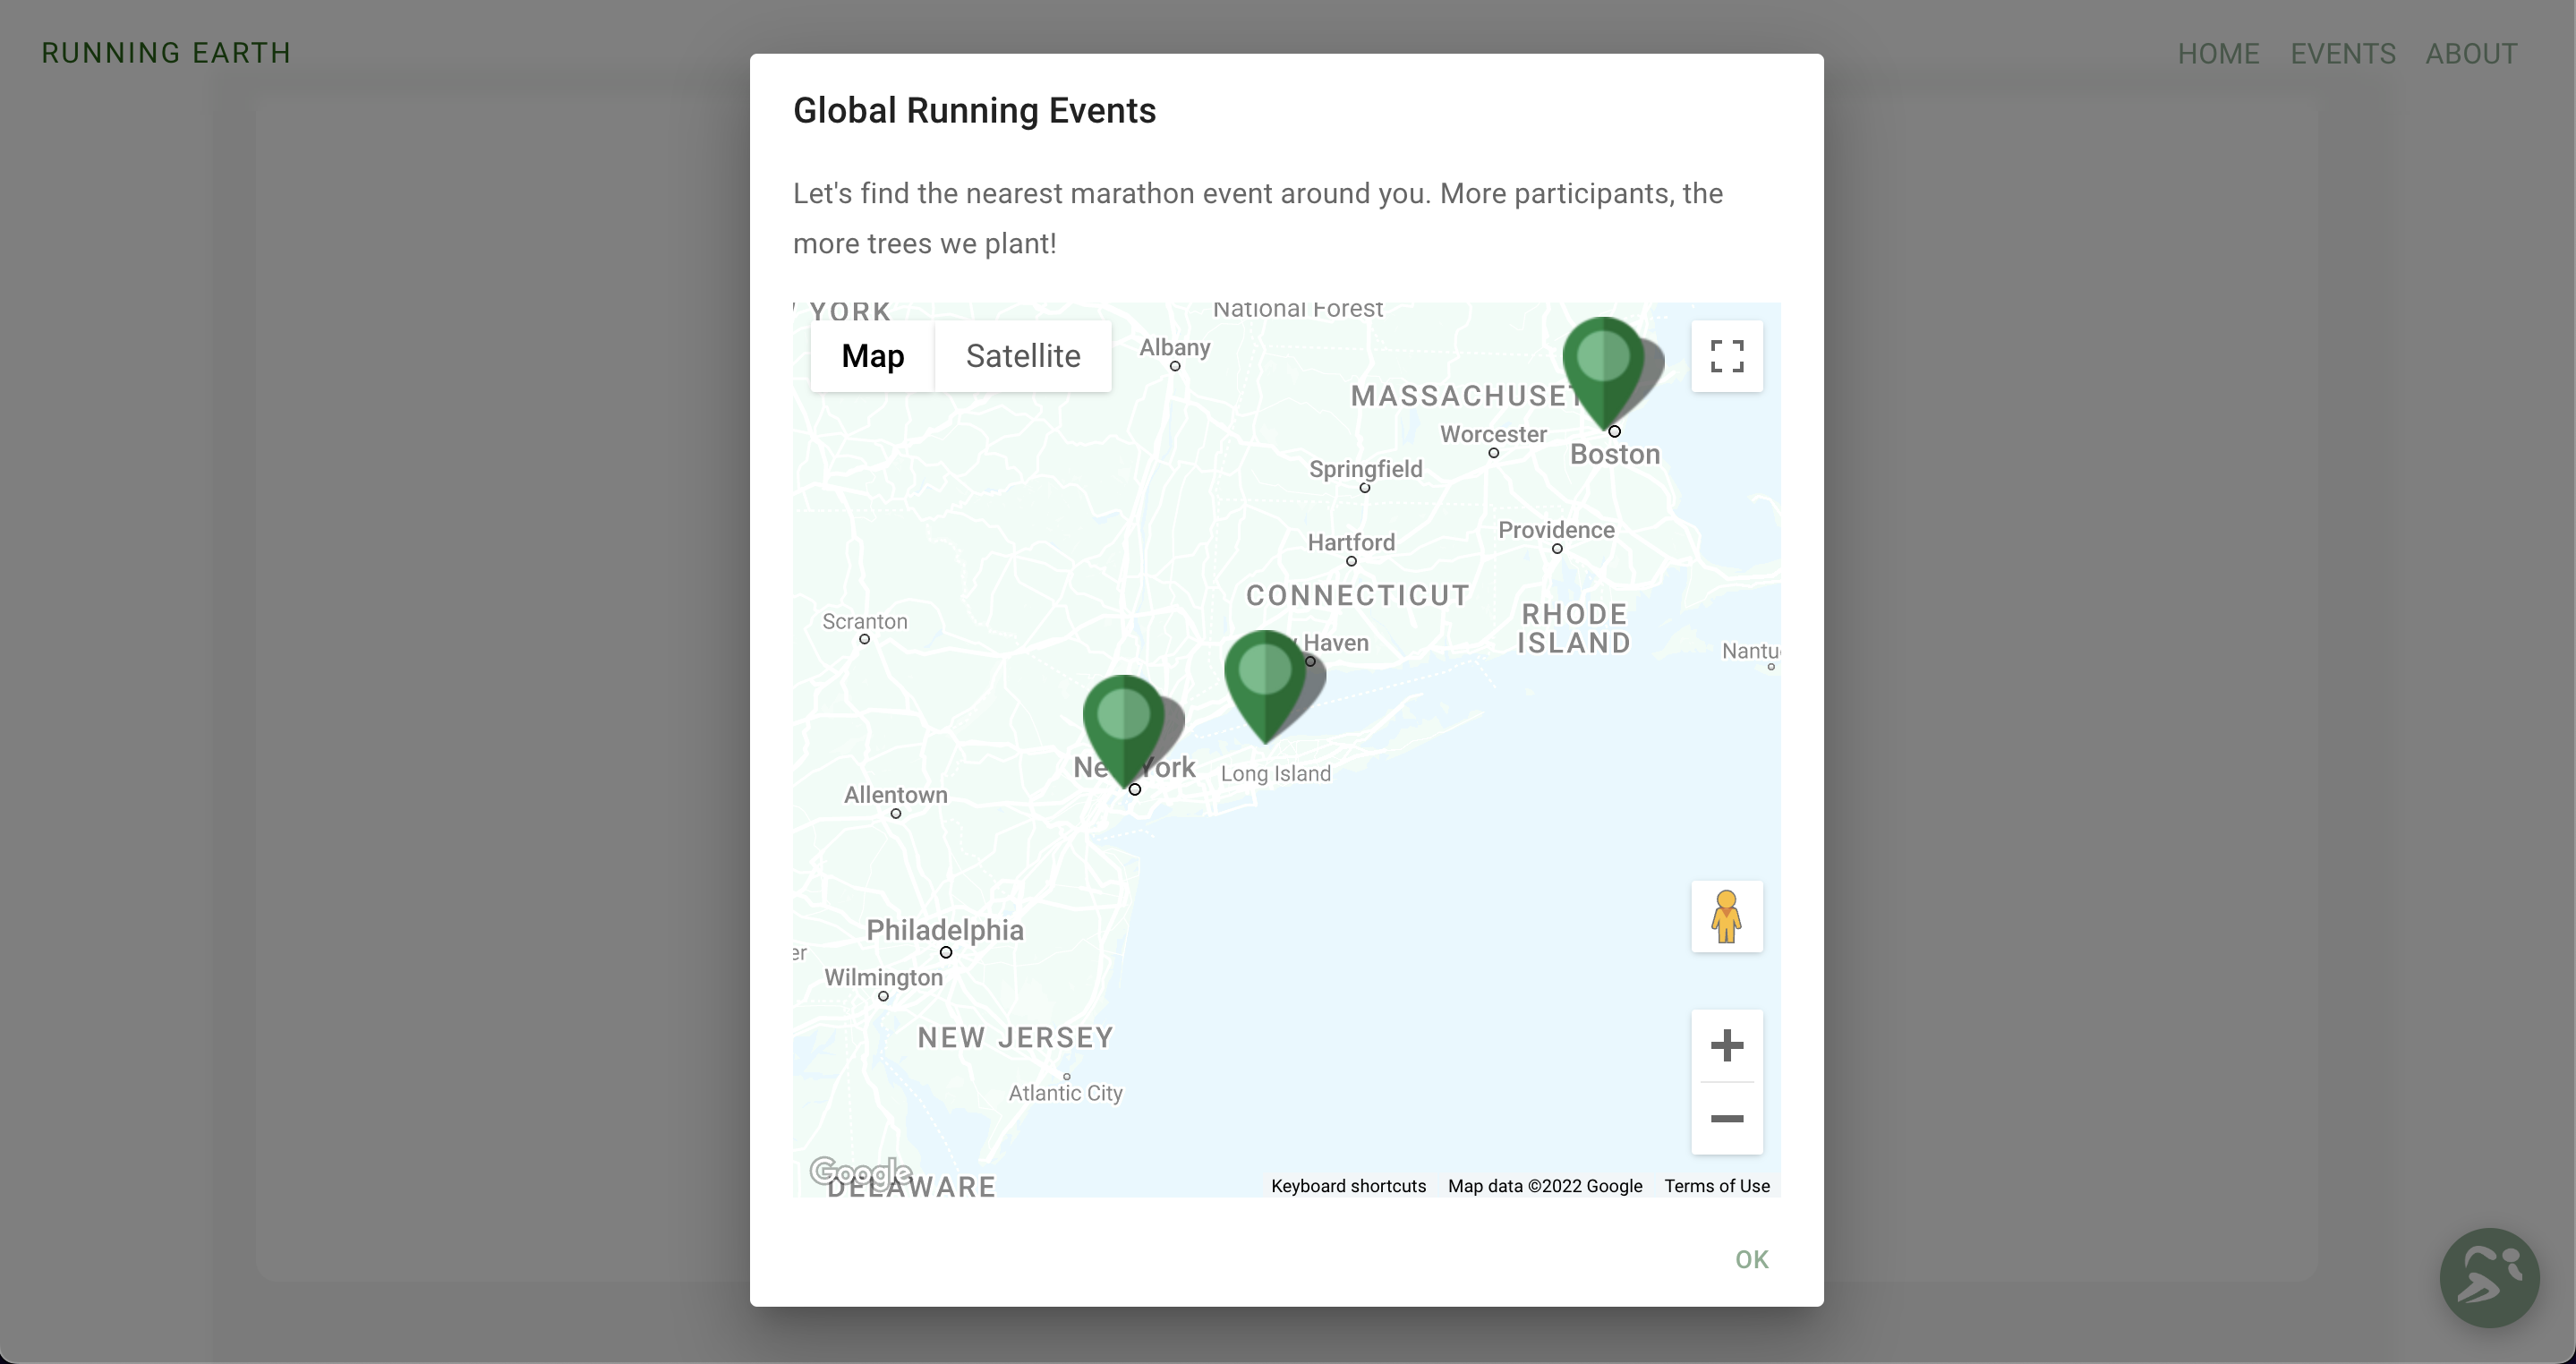Click the green marker near New Haven
This screenshot has width=2576, height=1364.
pyautogui.click(x=1264, y=678)
